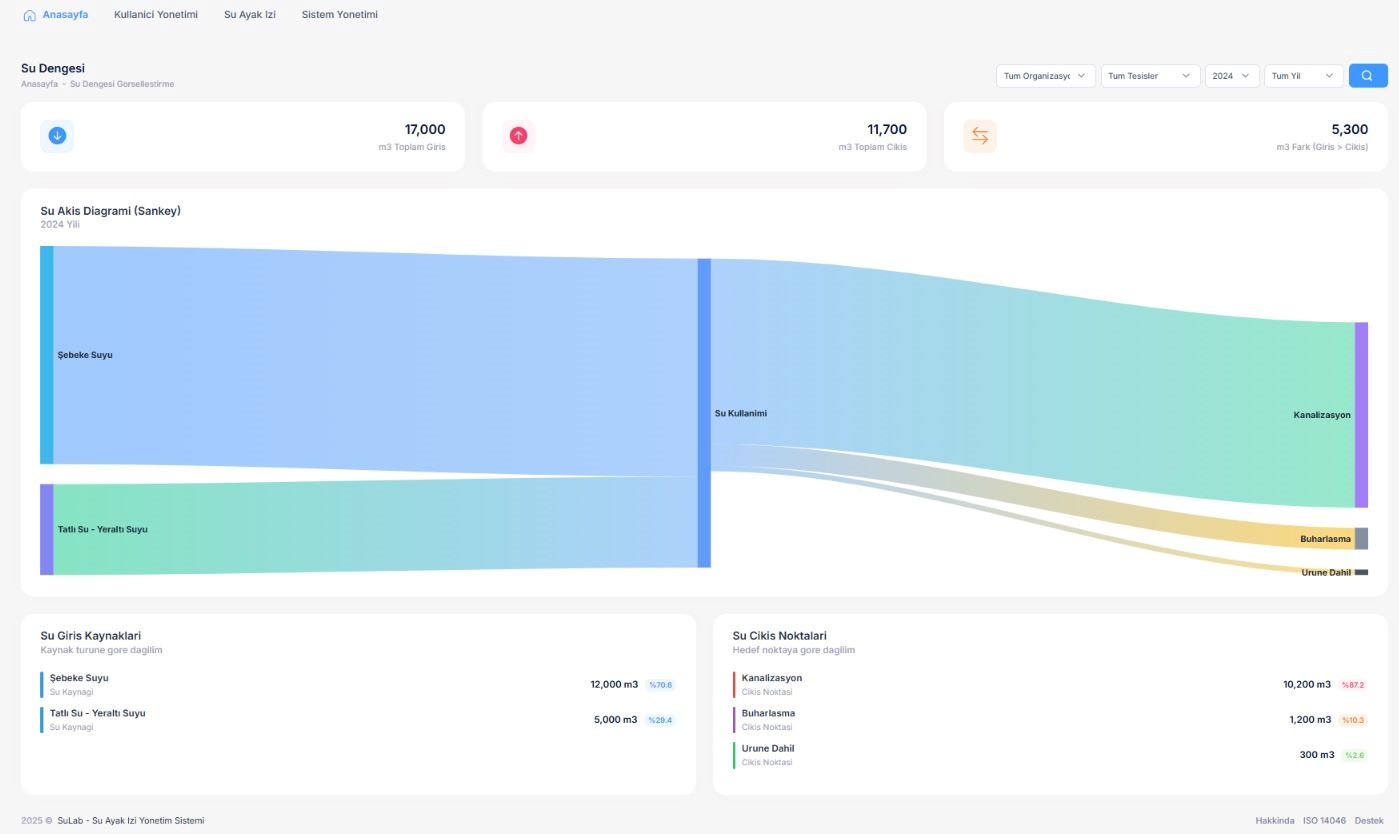Image resolution: width=1399 pixels, height=834 pixels.
Task: Click the Hakkinda footer link
Action: [x=1275, y=821]
